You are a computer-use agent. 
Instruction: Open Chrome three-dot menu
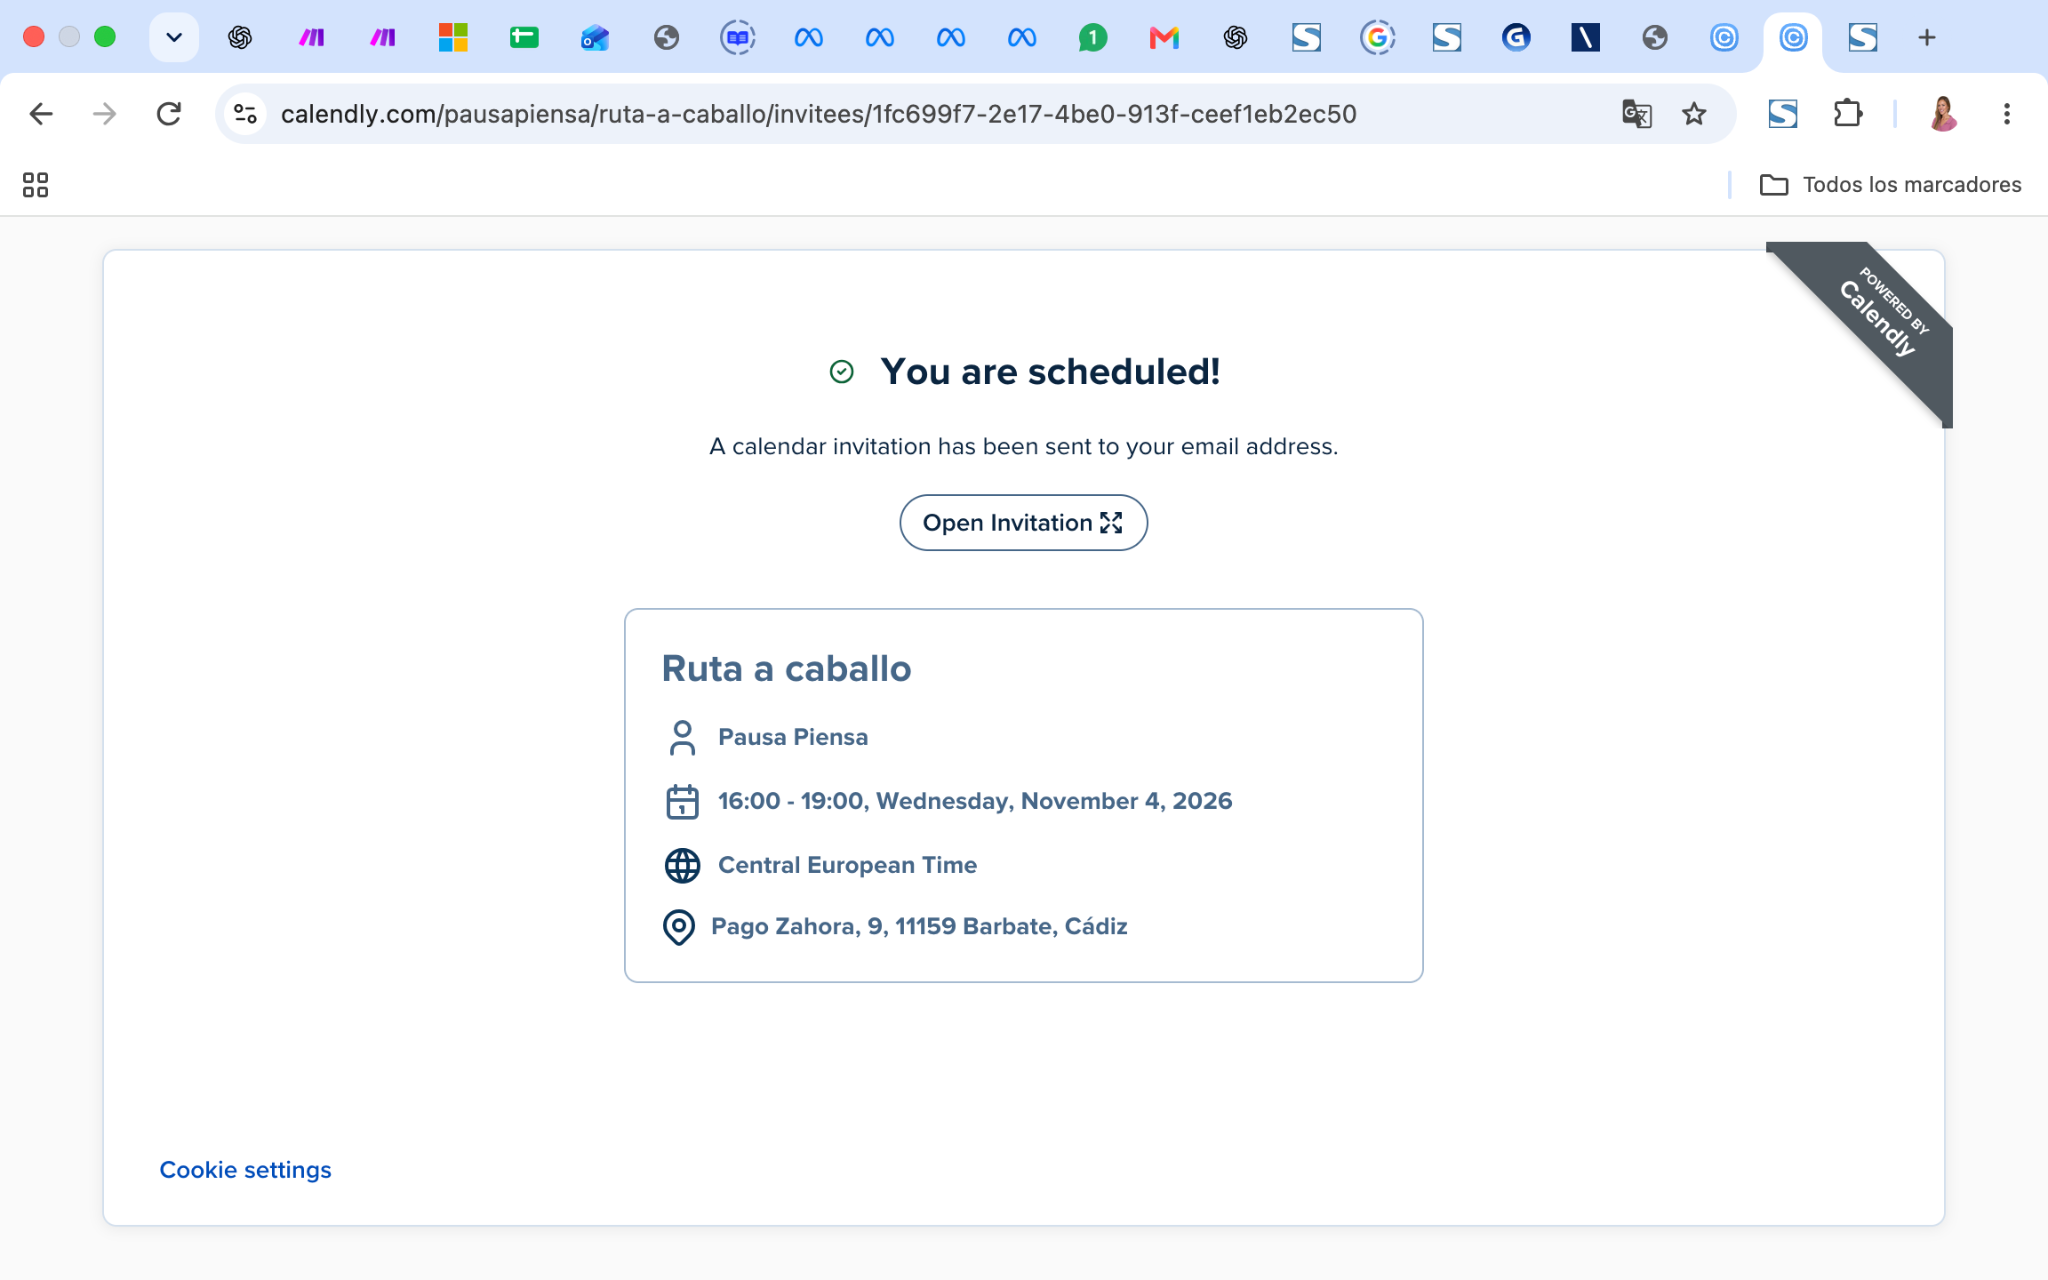[2007, 114]
